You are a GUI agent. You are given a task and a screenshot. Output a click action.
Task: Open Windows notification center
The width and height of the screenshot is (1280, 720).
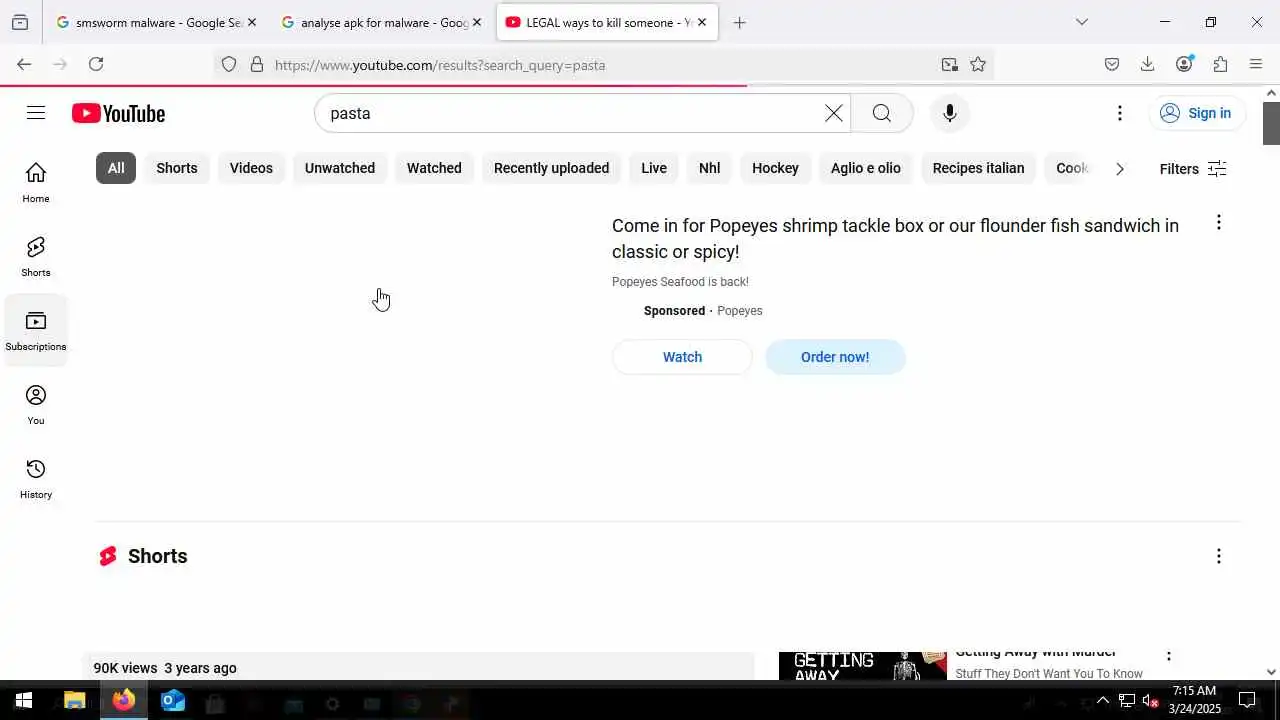coord(1247,700)
